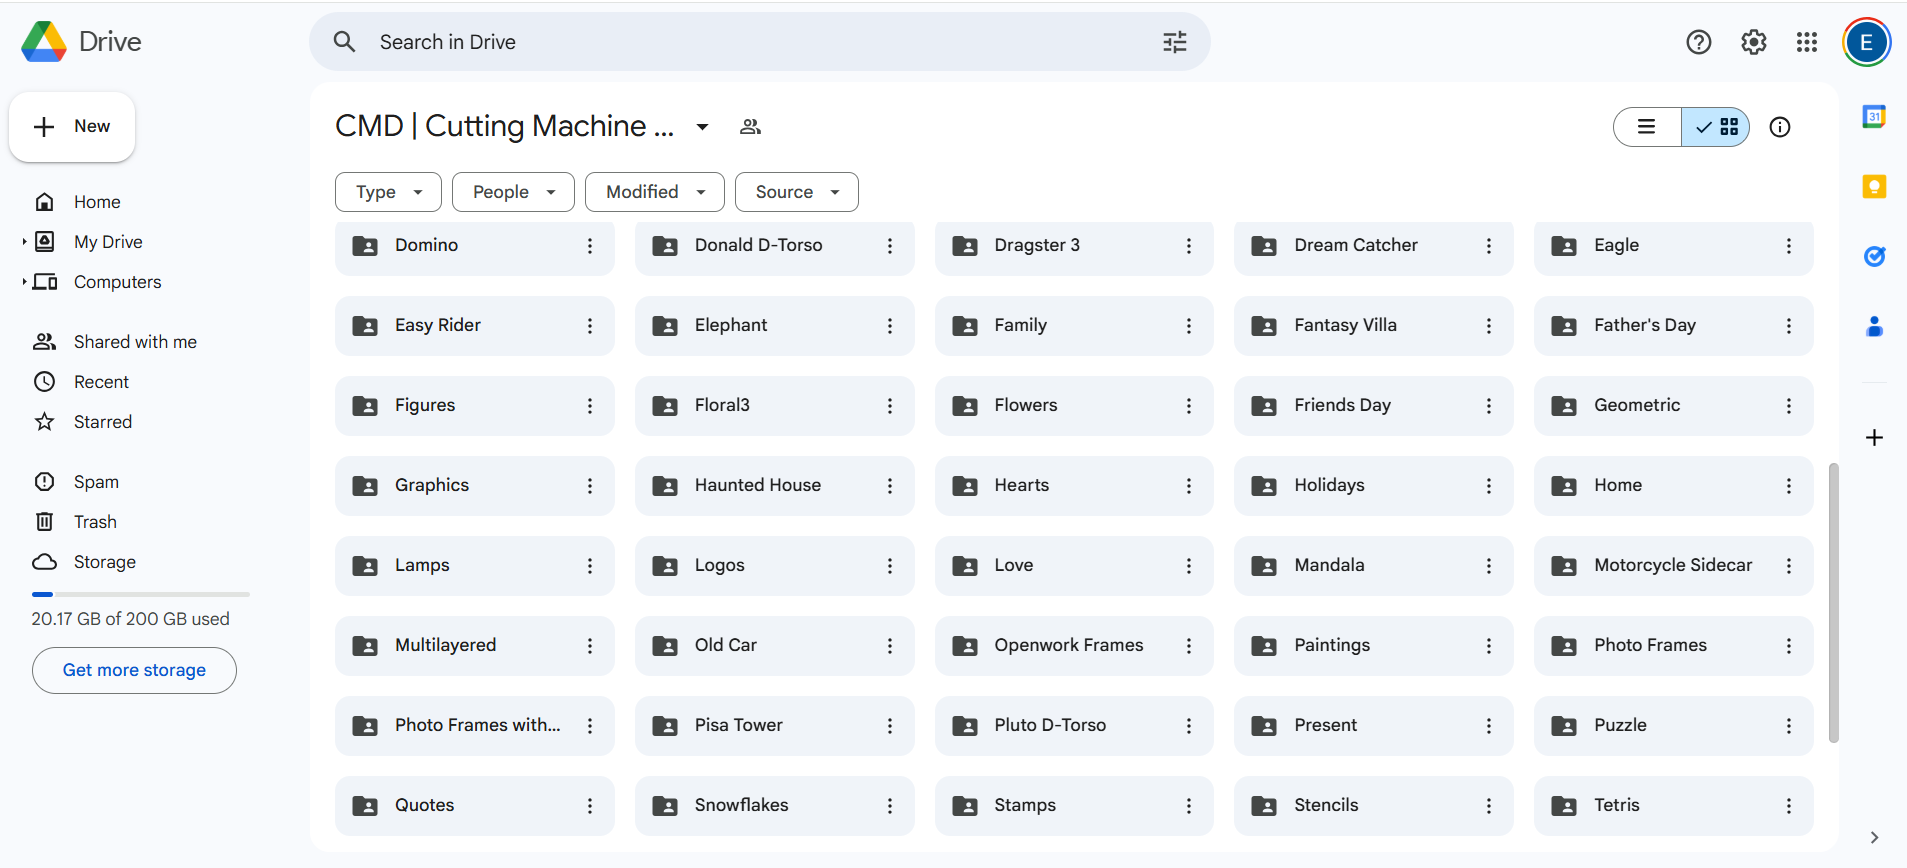Switch to grid layout view
1907x868 pixels.
pyautogui.click(x=1716, y=127)
